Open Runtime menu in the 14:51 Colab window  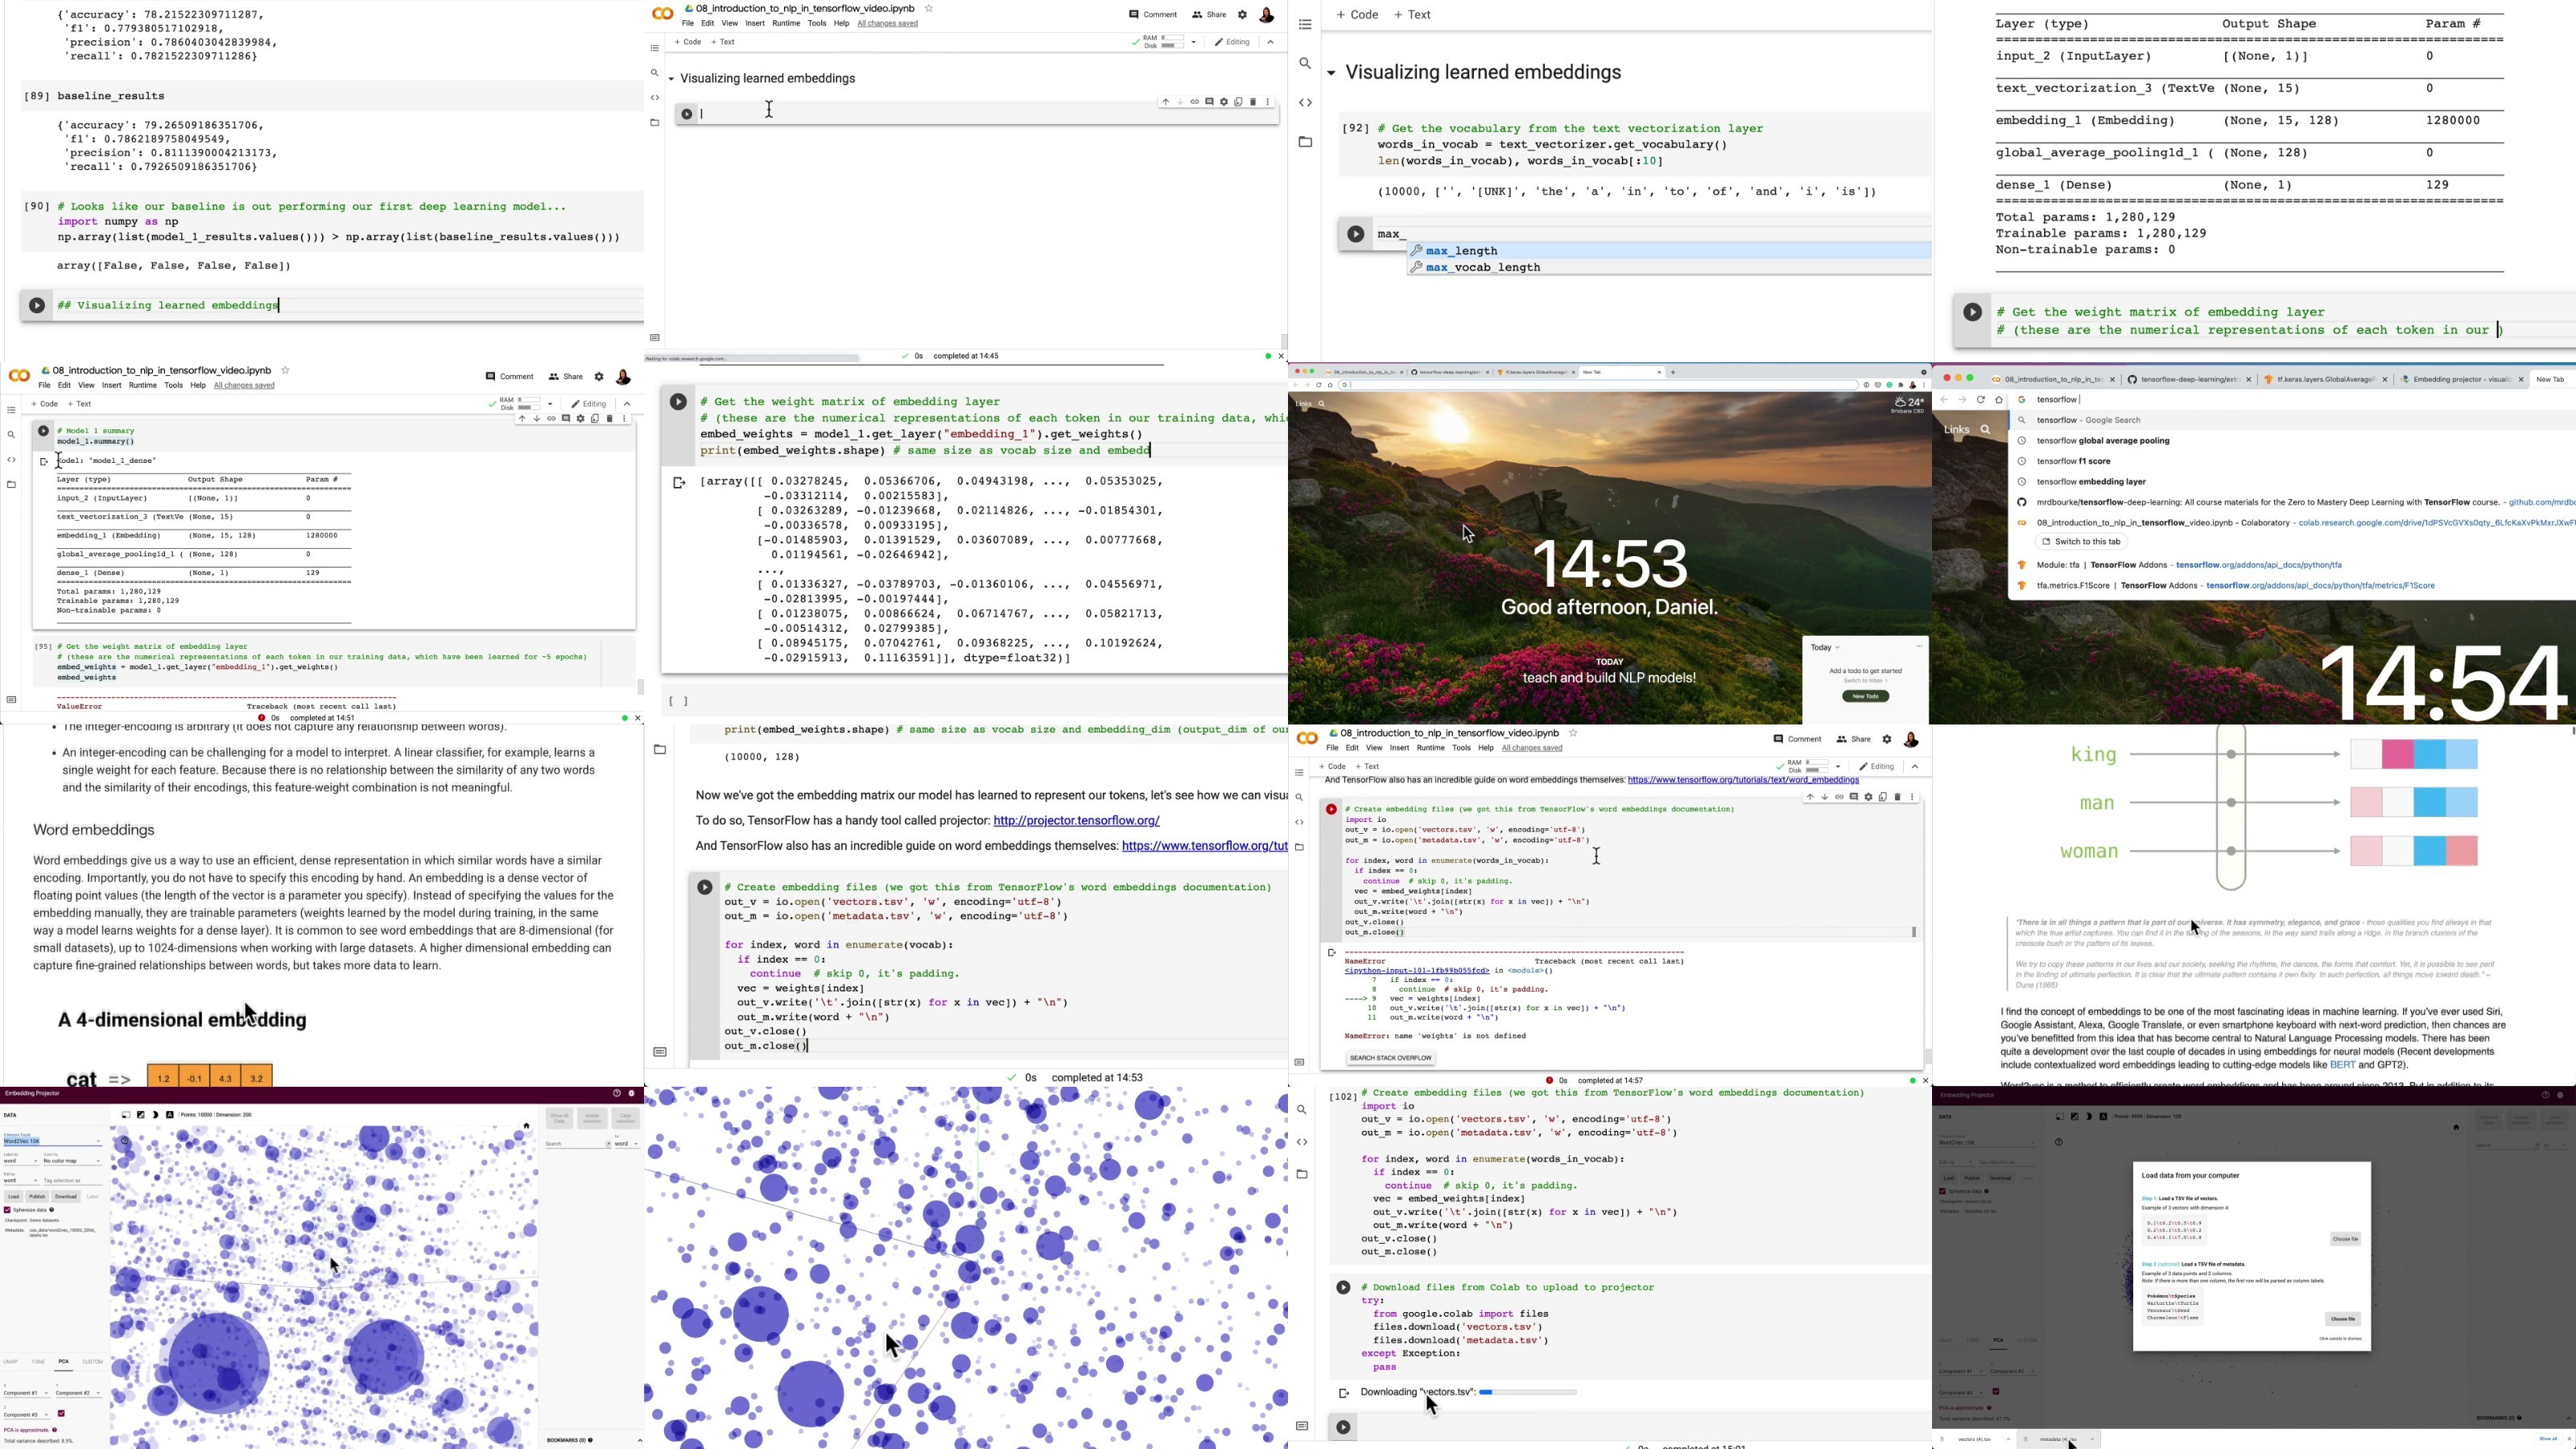click(143, 385)
